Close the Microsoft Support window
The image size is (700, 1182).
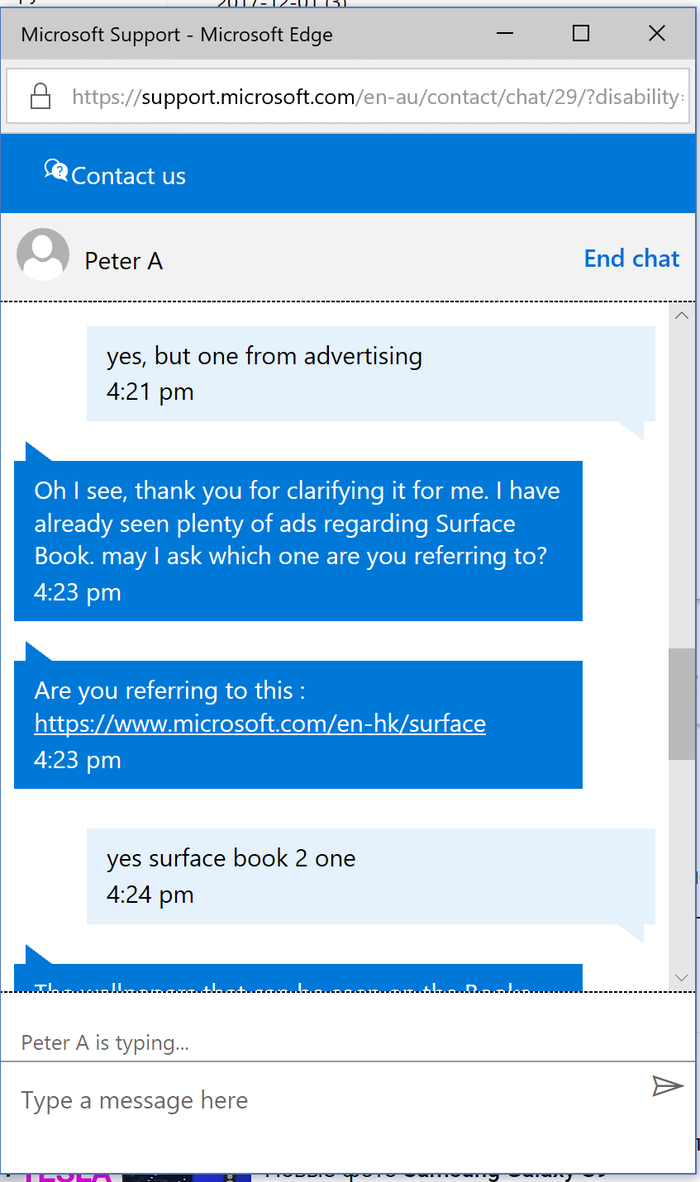click(x=657, y=34)
